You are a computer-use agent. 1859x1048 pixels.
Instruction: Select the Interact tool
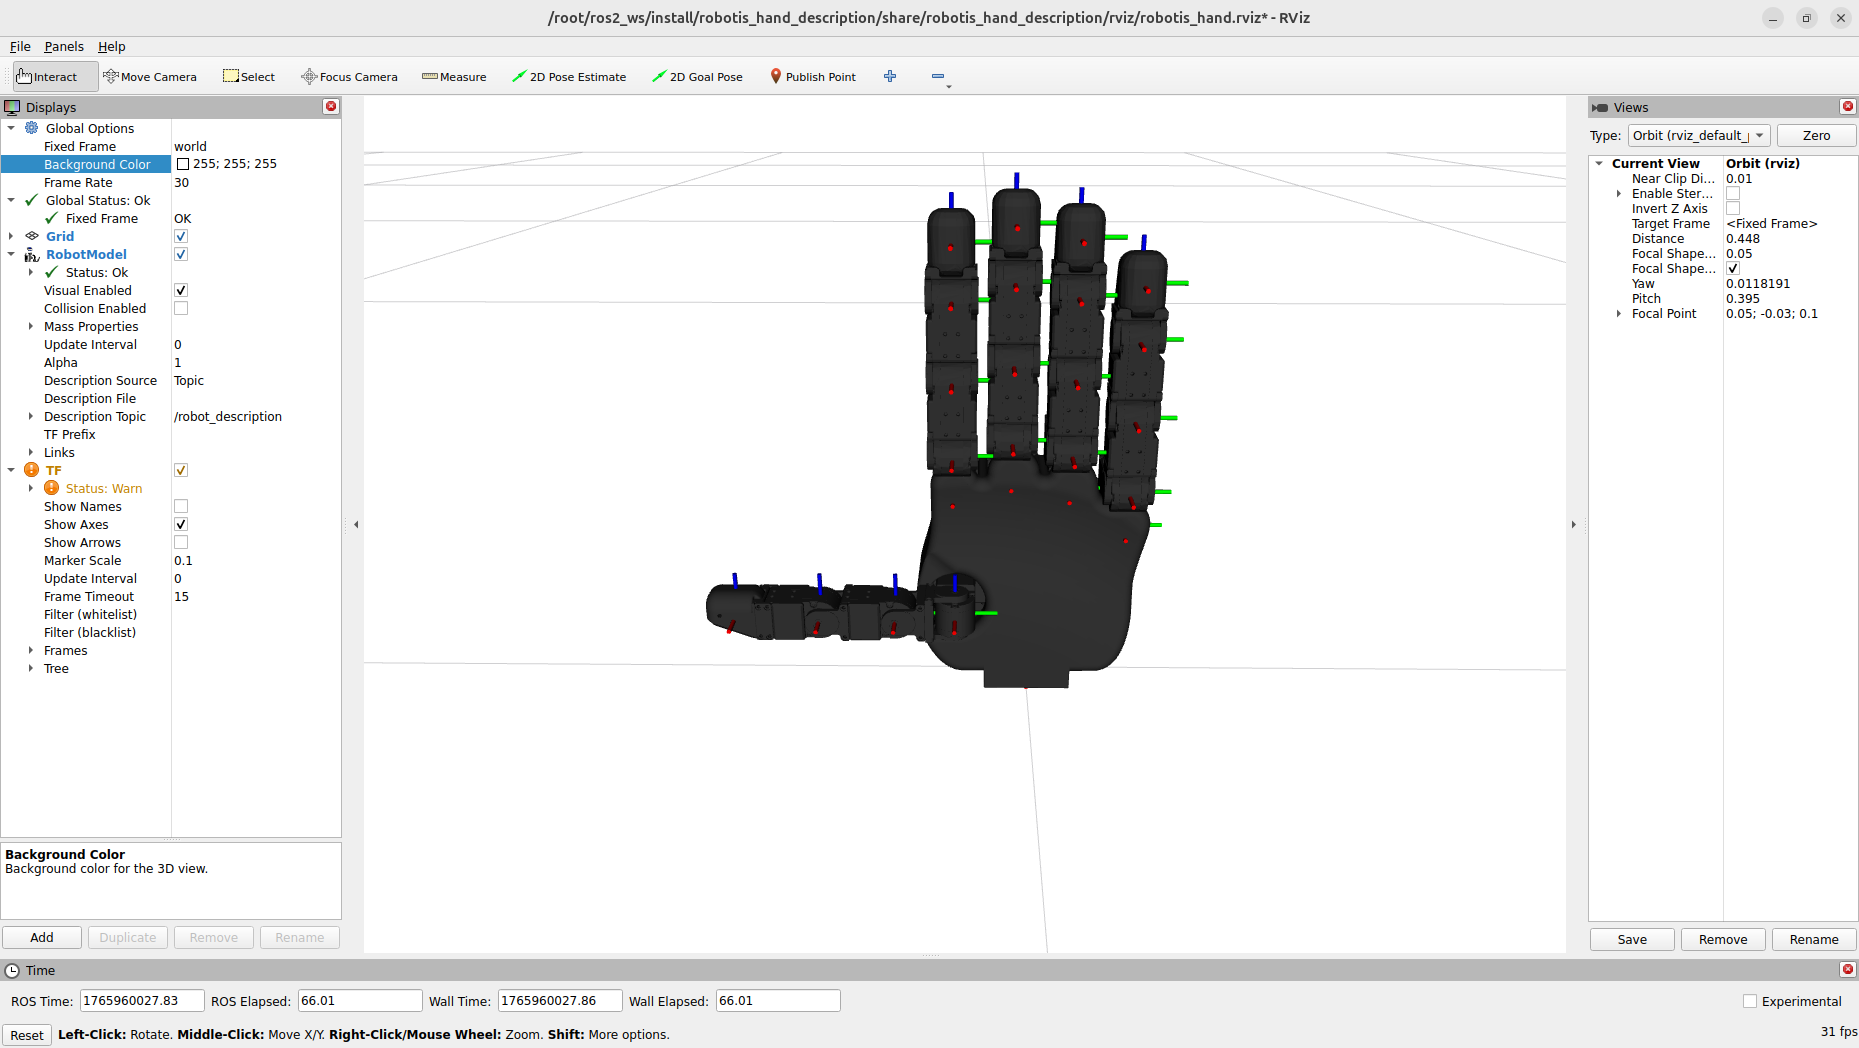(x=51, y=76)
